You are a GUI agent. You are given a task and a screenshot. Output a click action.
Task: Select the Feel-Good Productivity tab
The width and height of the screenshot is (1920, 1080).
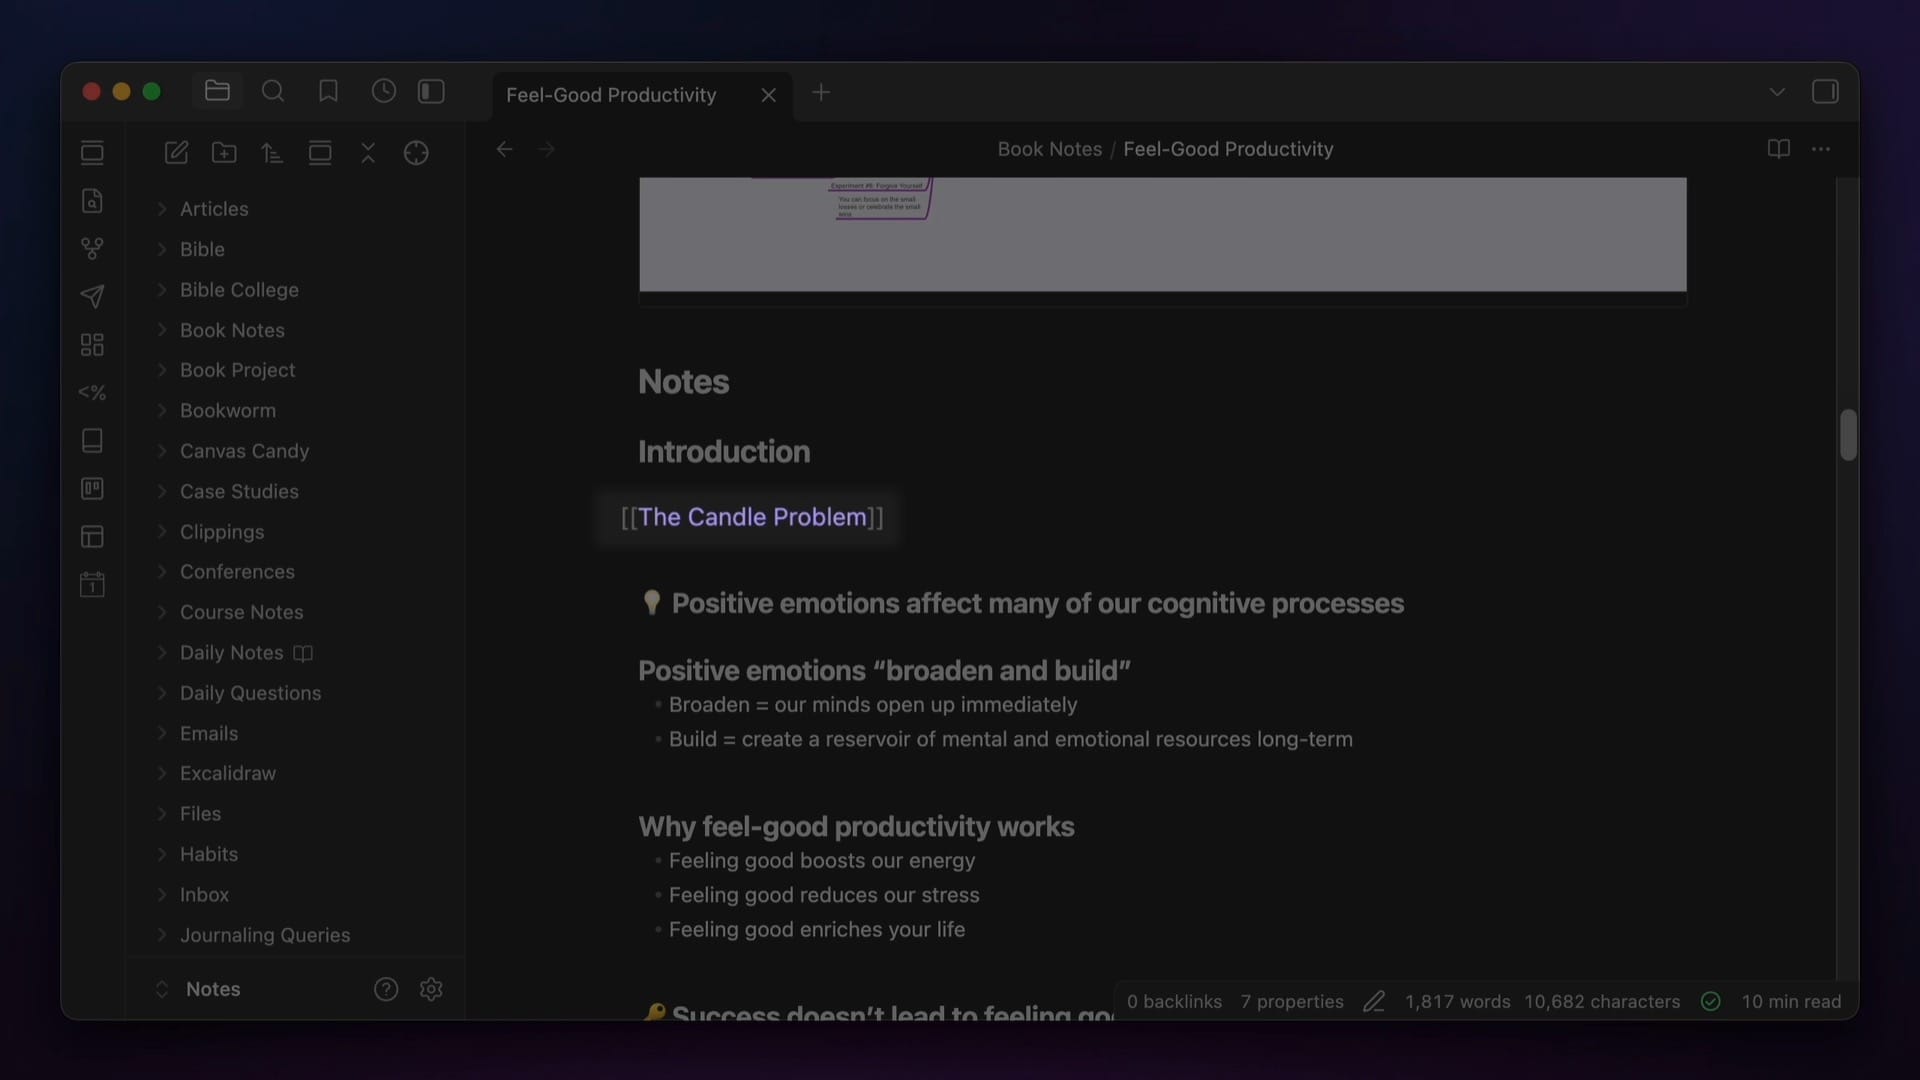(611, 95)
